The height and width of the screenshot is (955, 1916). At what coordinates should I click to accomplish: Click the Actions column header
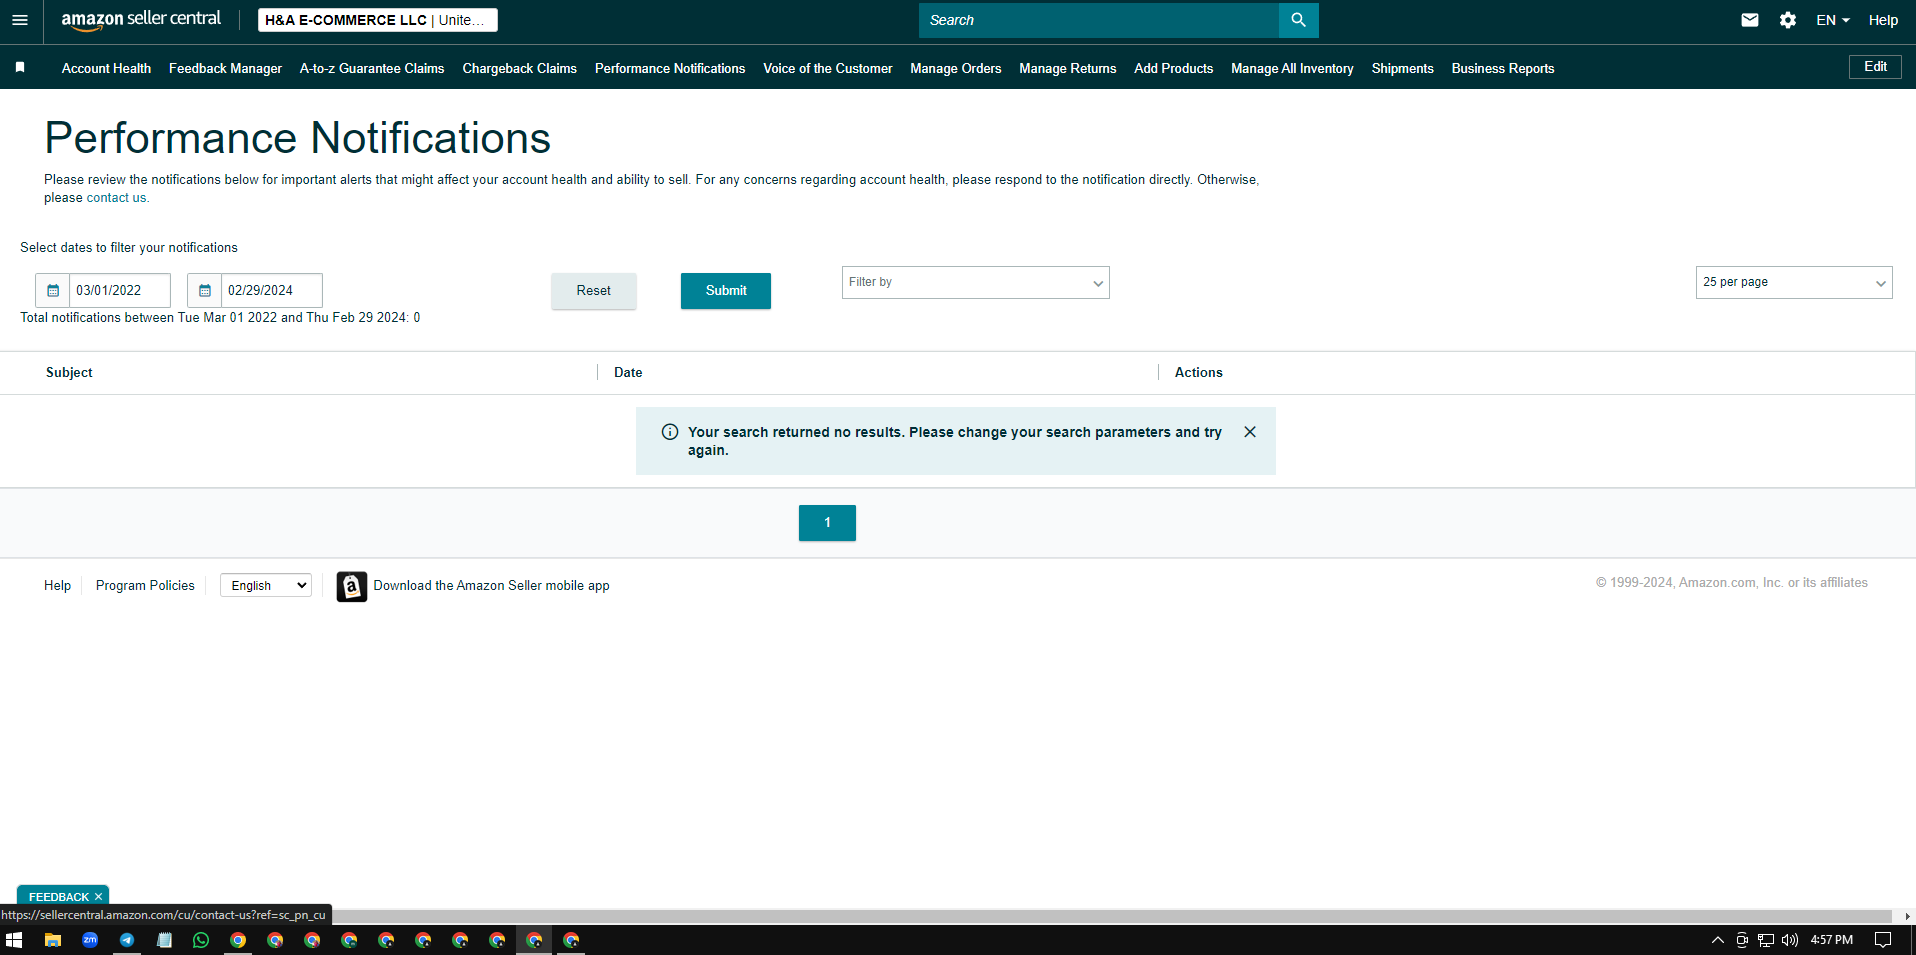pos(1198,372)
